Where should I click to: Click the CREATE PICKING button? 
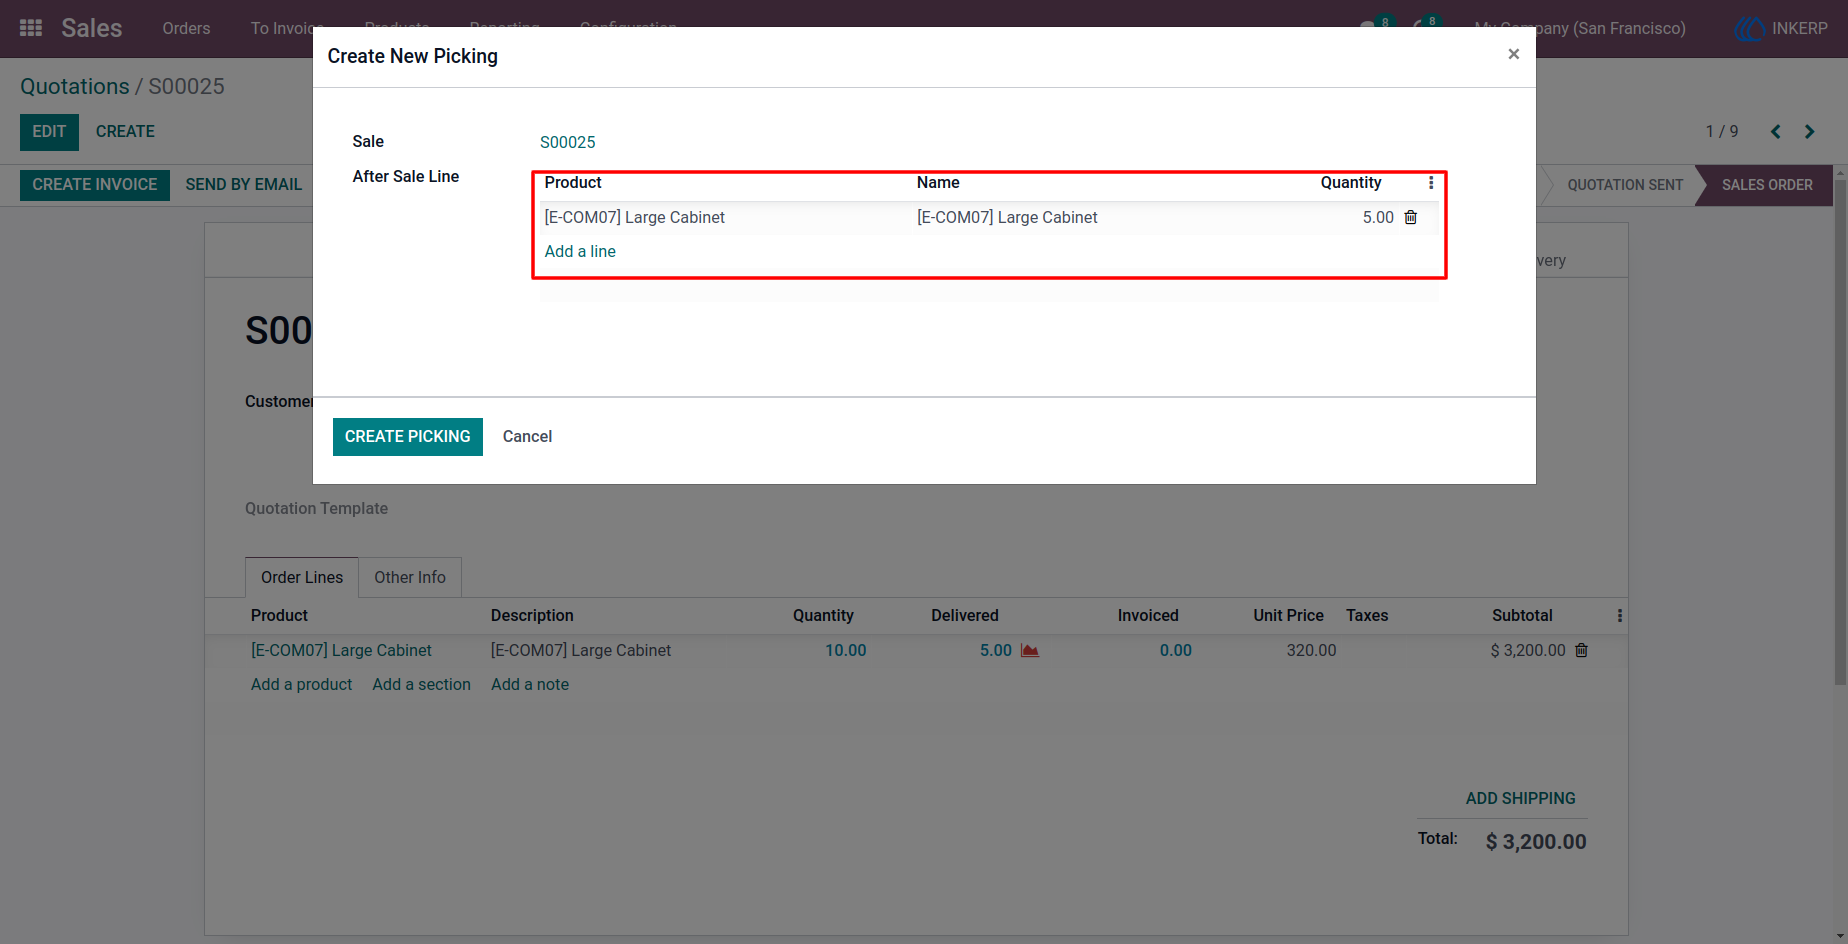pos(408,437)
